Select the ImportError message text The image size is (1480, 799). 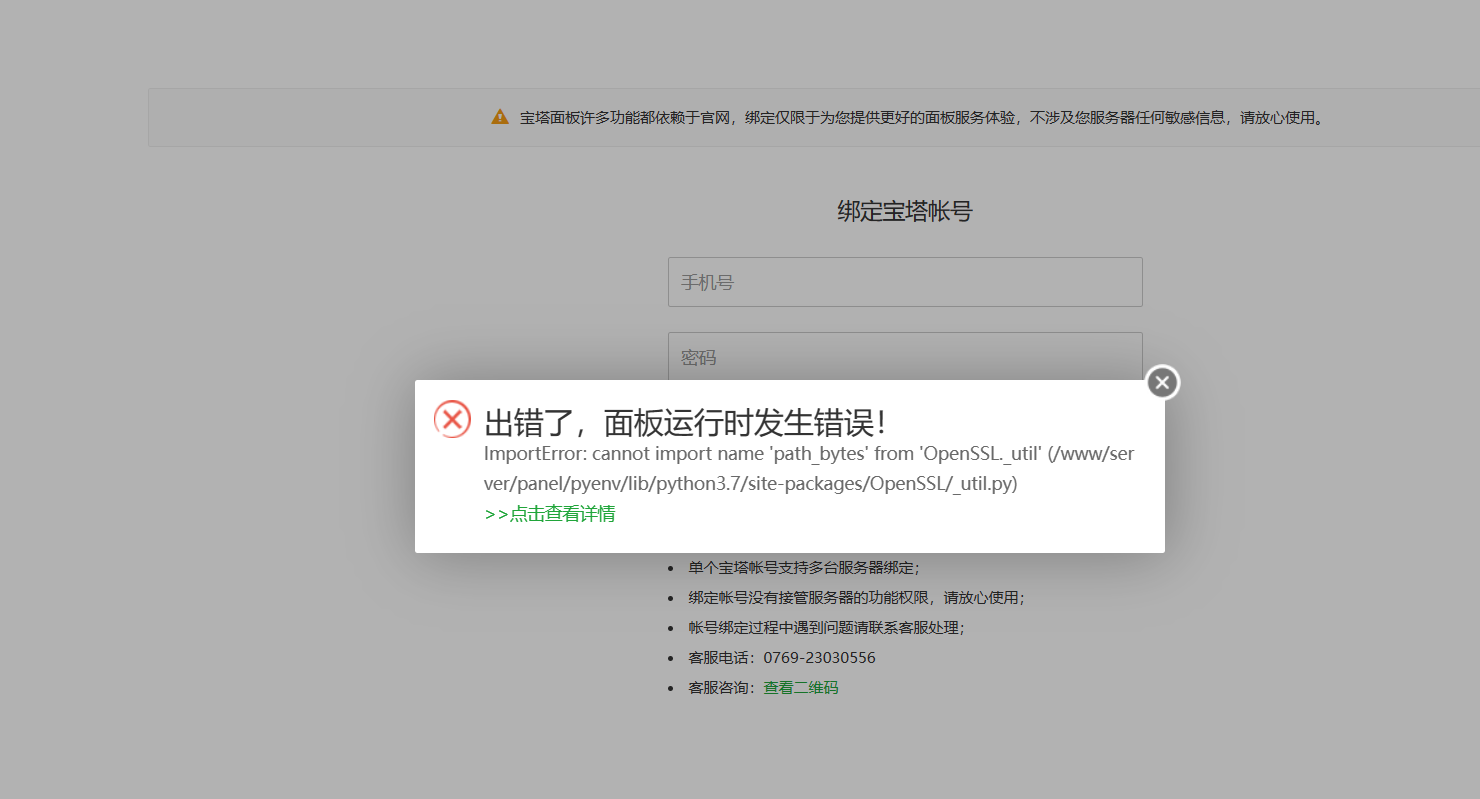pos(809,468)
